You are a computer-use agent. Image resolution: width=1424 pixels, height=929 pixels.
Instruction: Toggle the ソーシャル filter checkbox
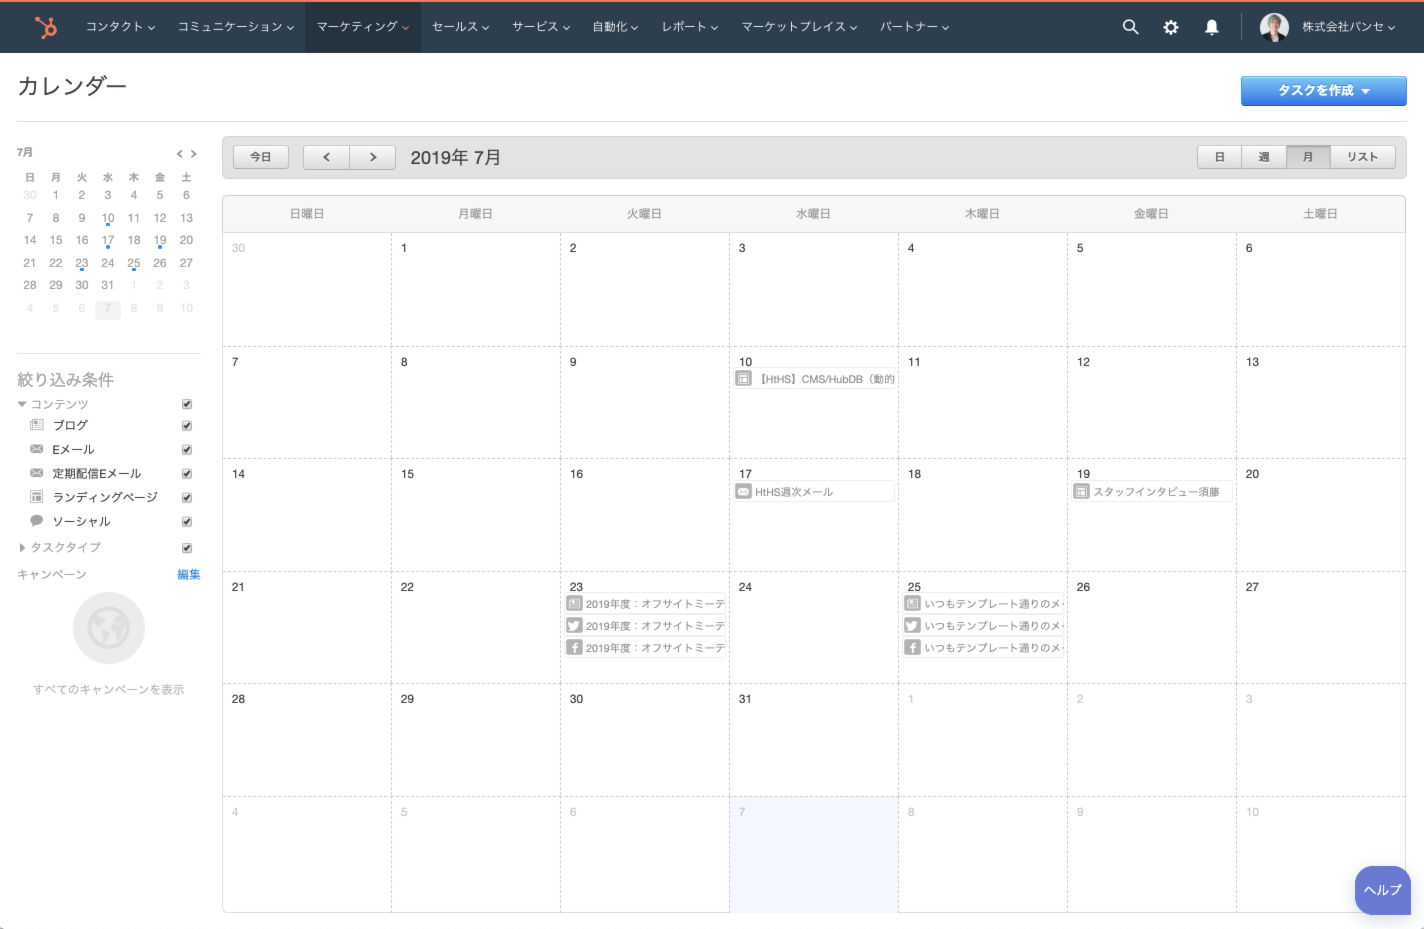click(x=187, y=522)
